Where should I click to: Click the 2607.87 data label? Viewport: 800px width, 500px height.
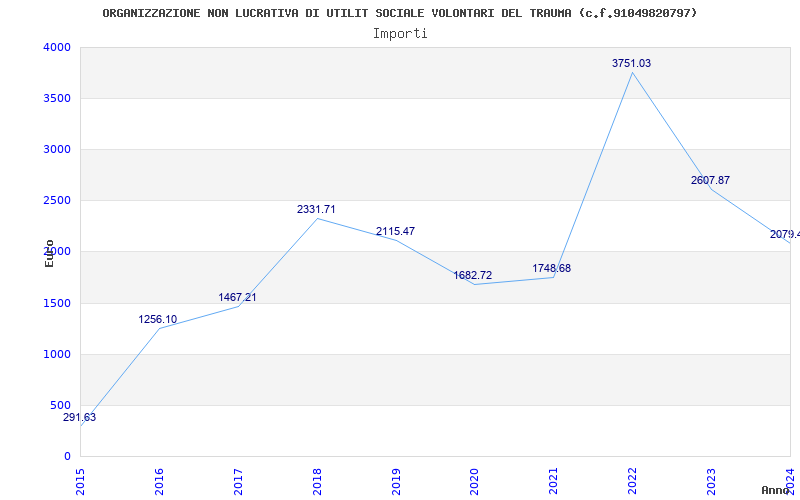710,180
